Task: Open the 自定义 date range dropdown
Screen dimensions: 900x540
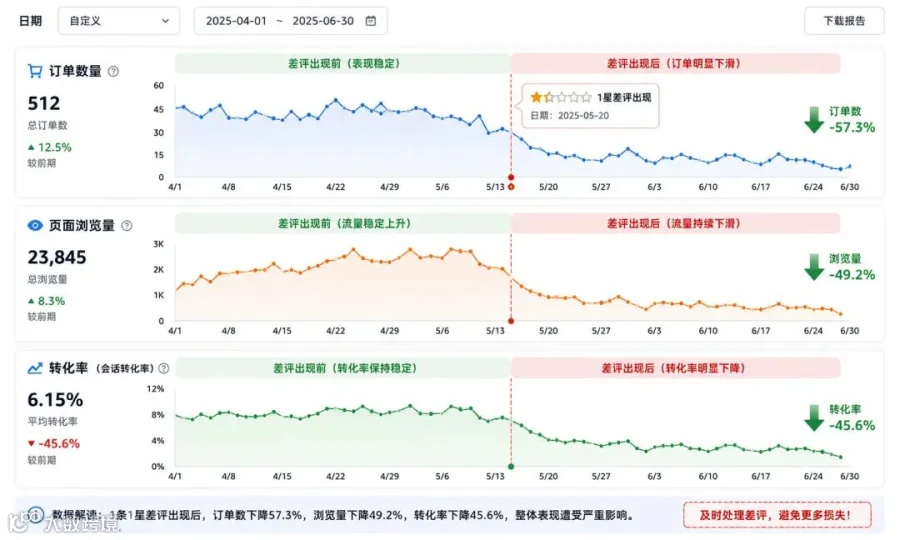Action: click(119, 21)
